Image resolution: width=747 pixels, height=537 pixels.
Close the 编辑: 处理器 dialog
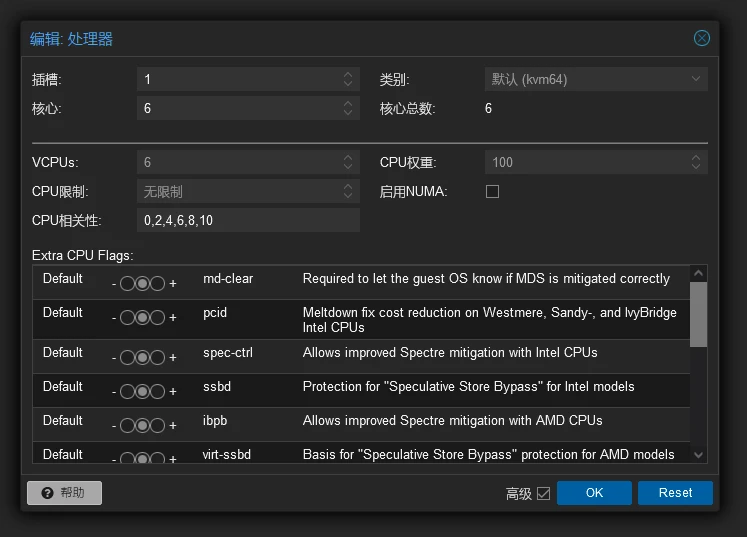tap(701, 38)
